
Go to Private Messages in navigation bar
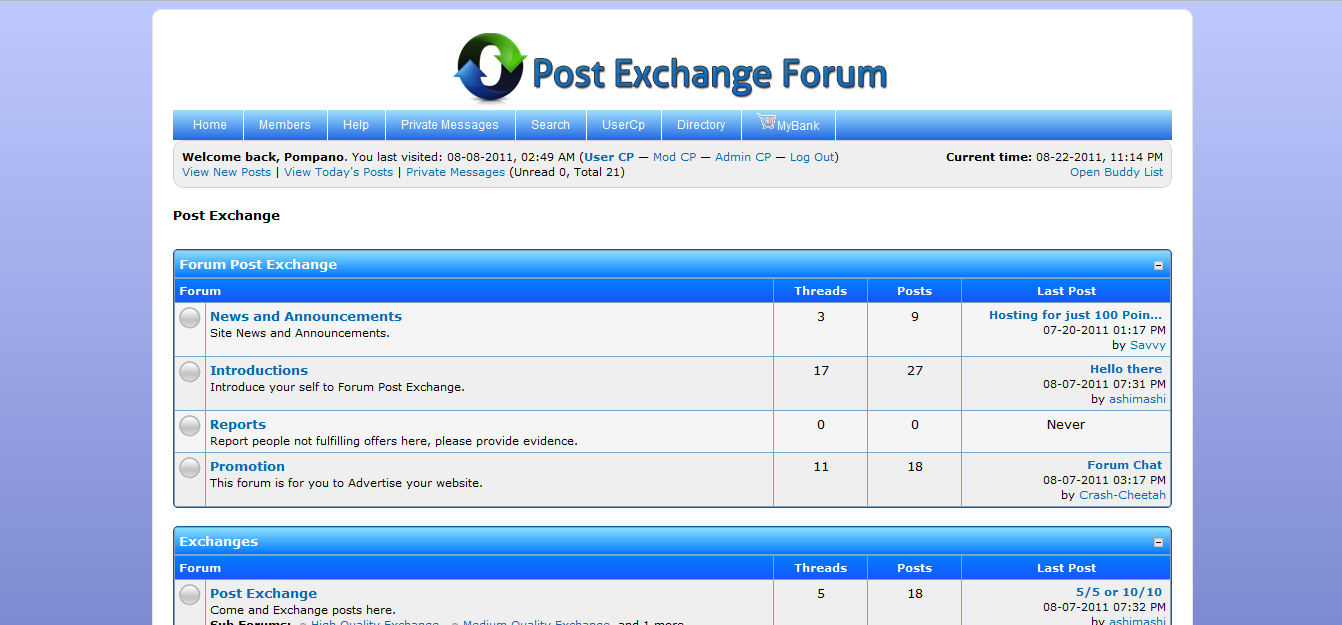[449, 125]
